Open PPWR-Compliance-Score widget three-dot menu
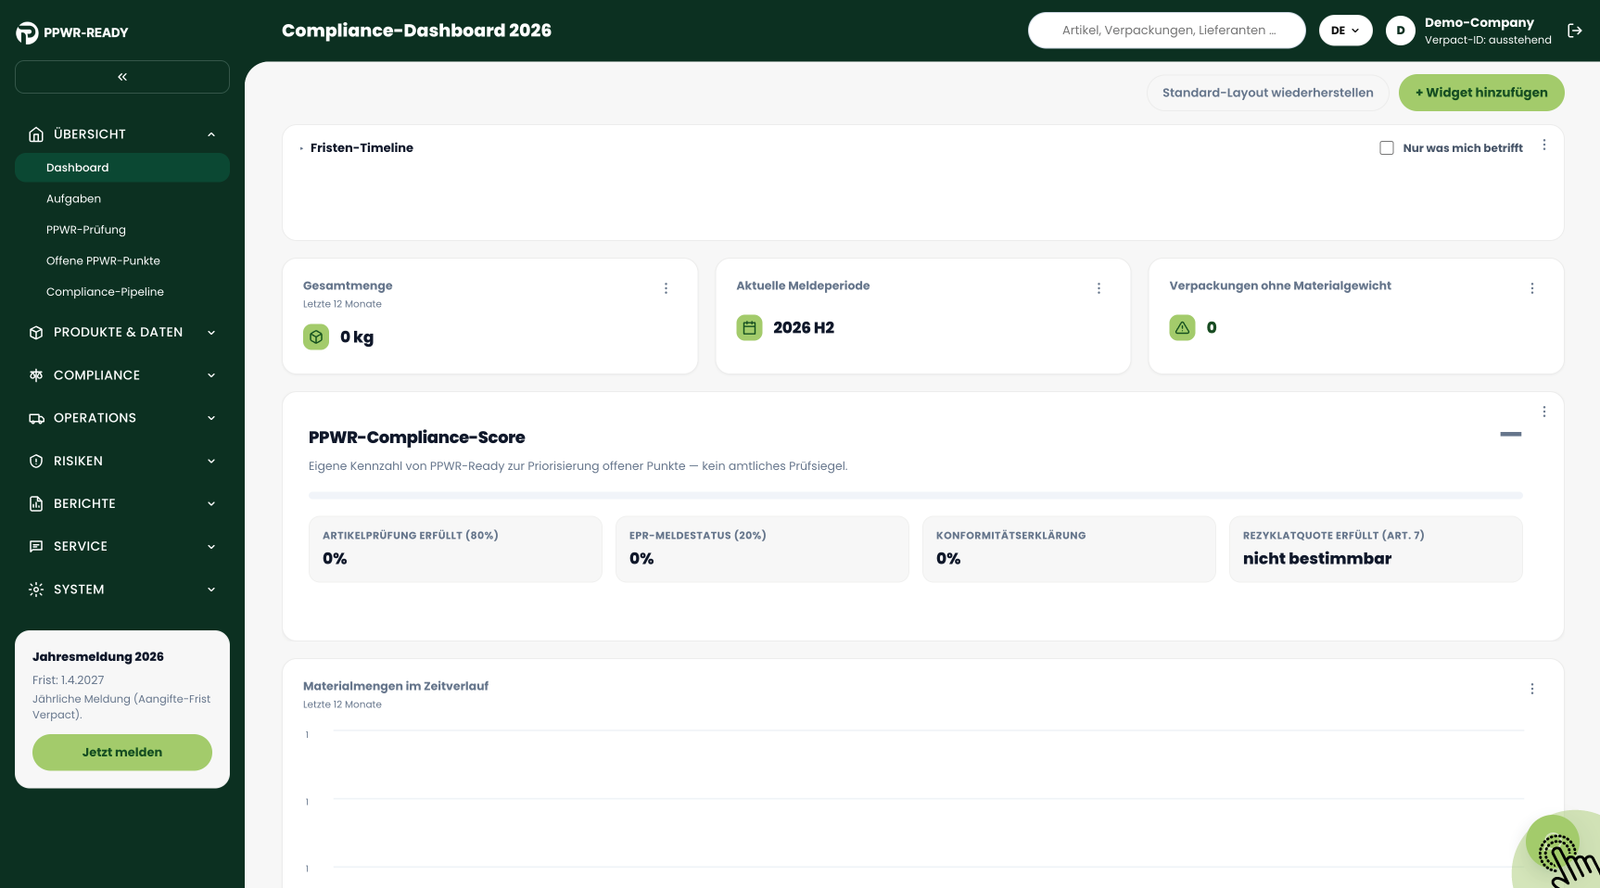Screen dimensions: 1600x888 [1544, 412]
